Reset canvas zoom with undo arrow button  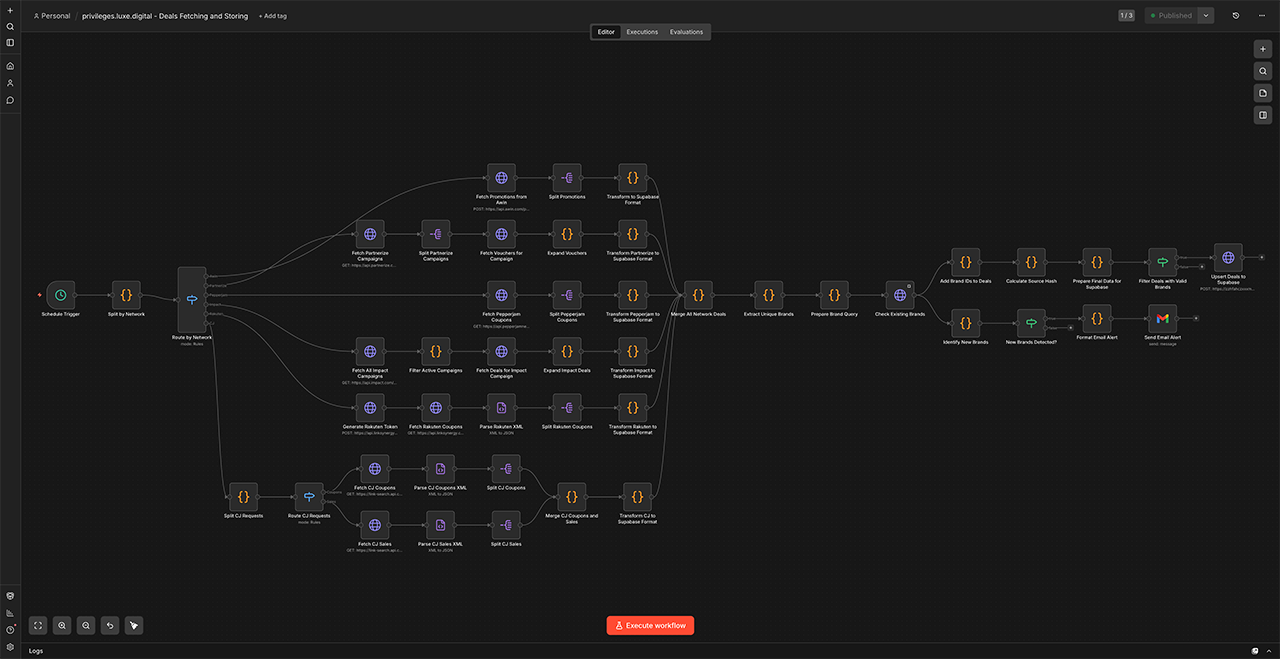coord(110,625)
